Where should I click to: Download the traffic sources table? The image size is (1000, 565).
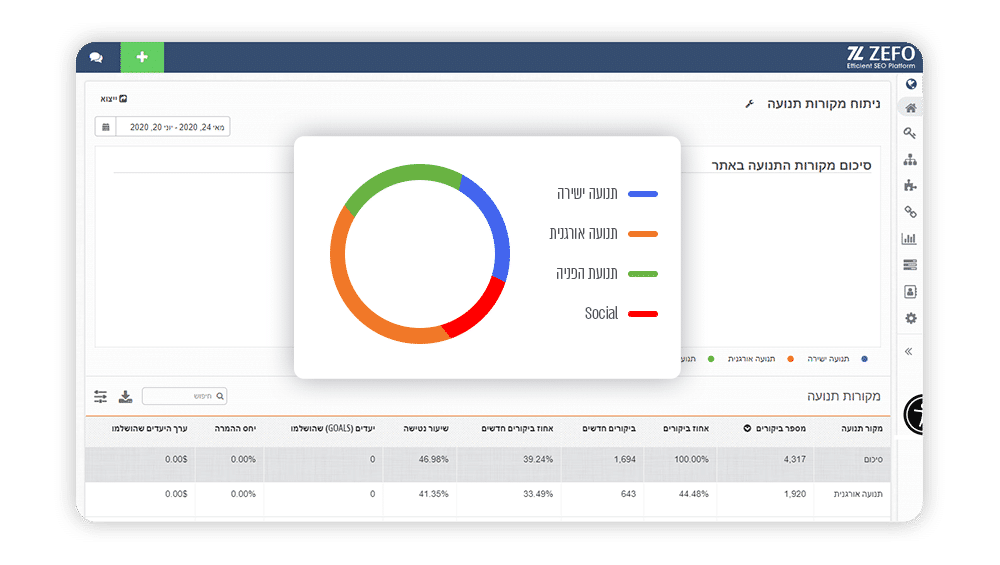(x=125, y=397)
